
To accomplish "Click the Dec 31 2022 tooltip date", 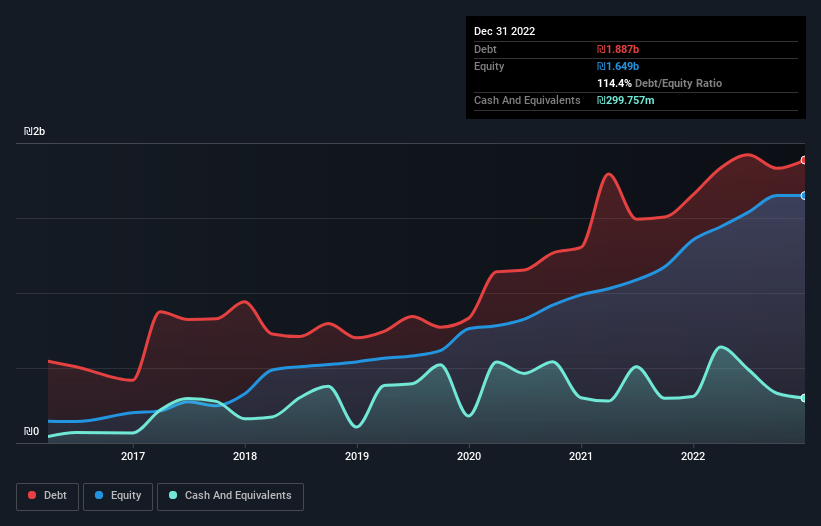I will click(505, 31).
